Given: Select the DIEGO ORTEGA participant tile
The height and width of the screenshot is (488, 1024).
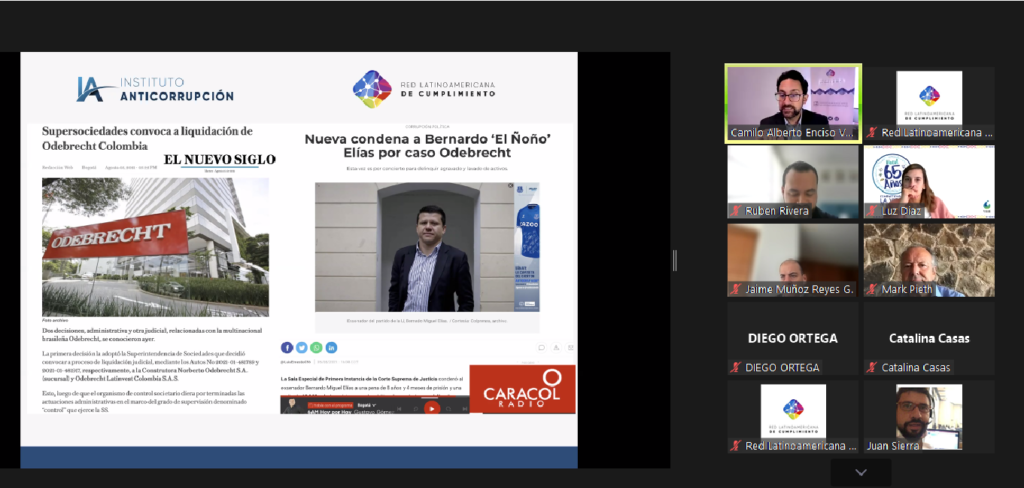Looking at the screenshot, I should 793,338.
